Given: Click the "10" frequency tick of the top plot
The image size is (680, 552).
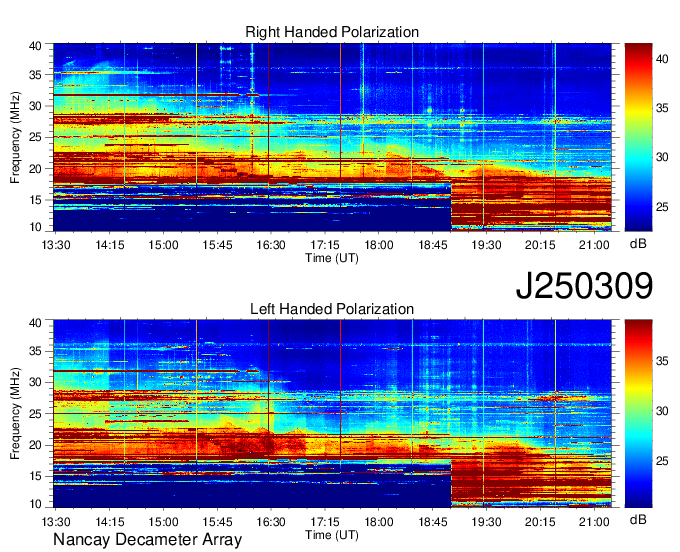Looking at the screenshot, I should coord(35,227).
